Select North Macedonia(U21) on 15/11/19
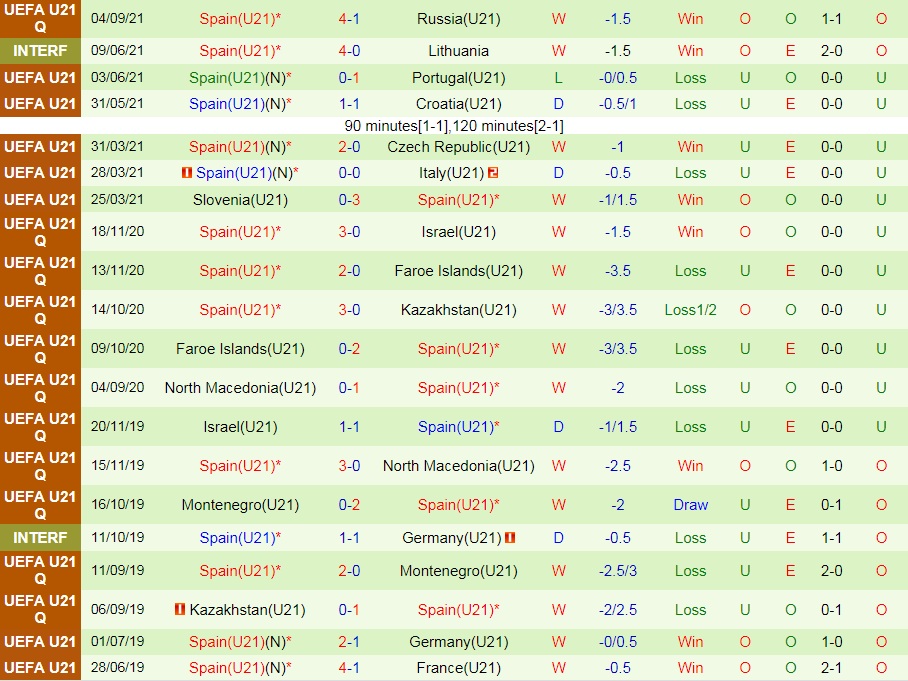The height and width of the screenshot is (681, 908). [x=459, y=466]
